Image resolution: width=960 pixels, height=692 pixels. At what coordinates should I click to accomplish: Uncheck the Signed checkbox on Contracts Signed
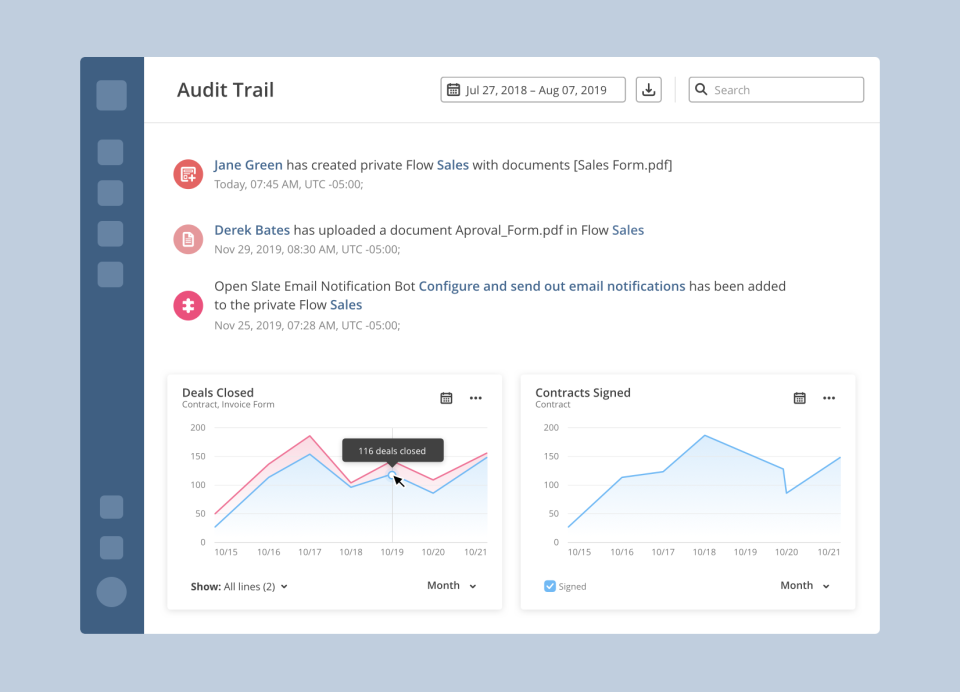click(549, 587)
